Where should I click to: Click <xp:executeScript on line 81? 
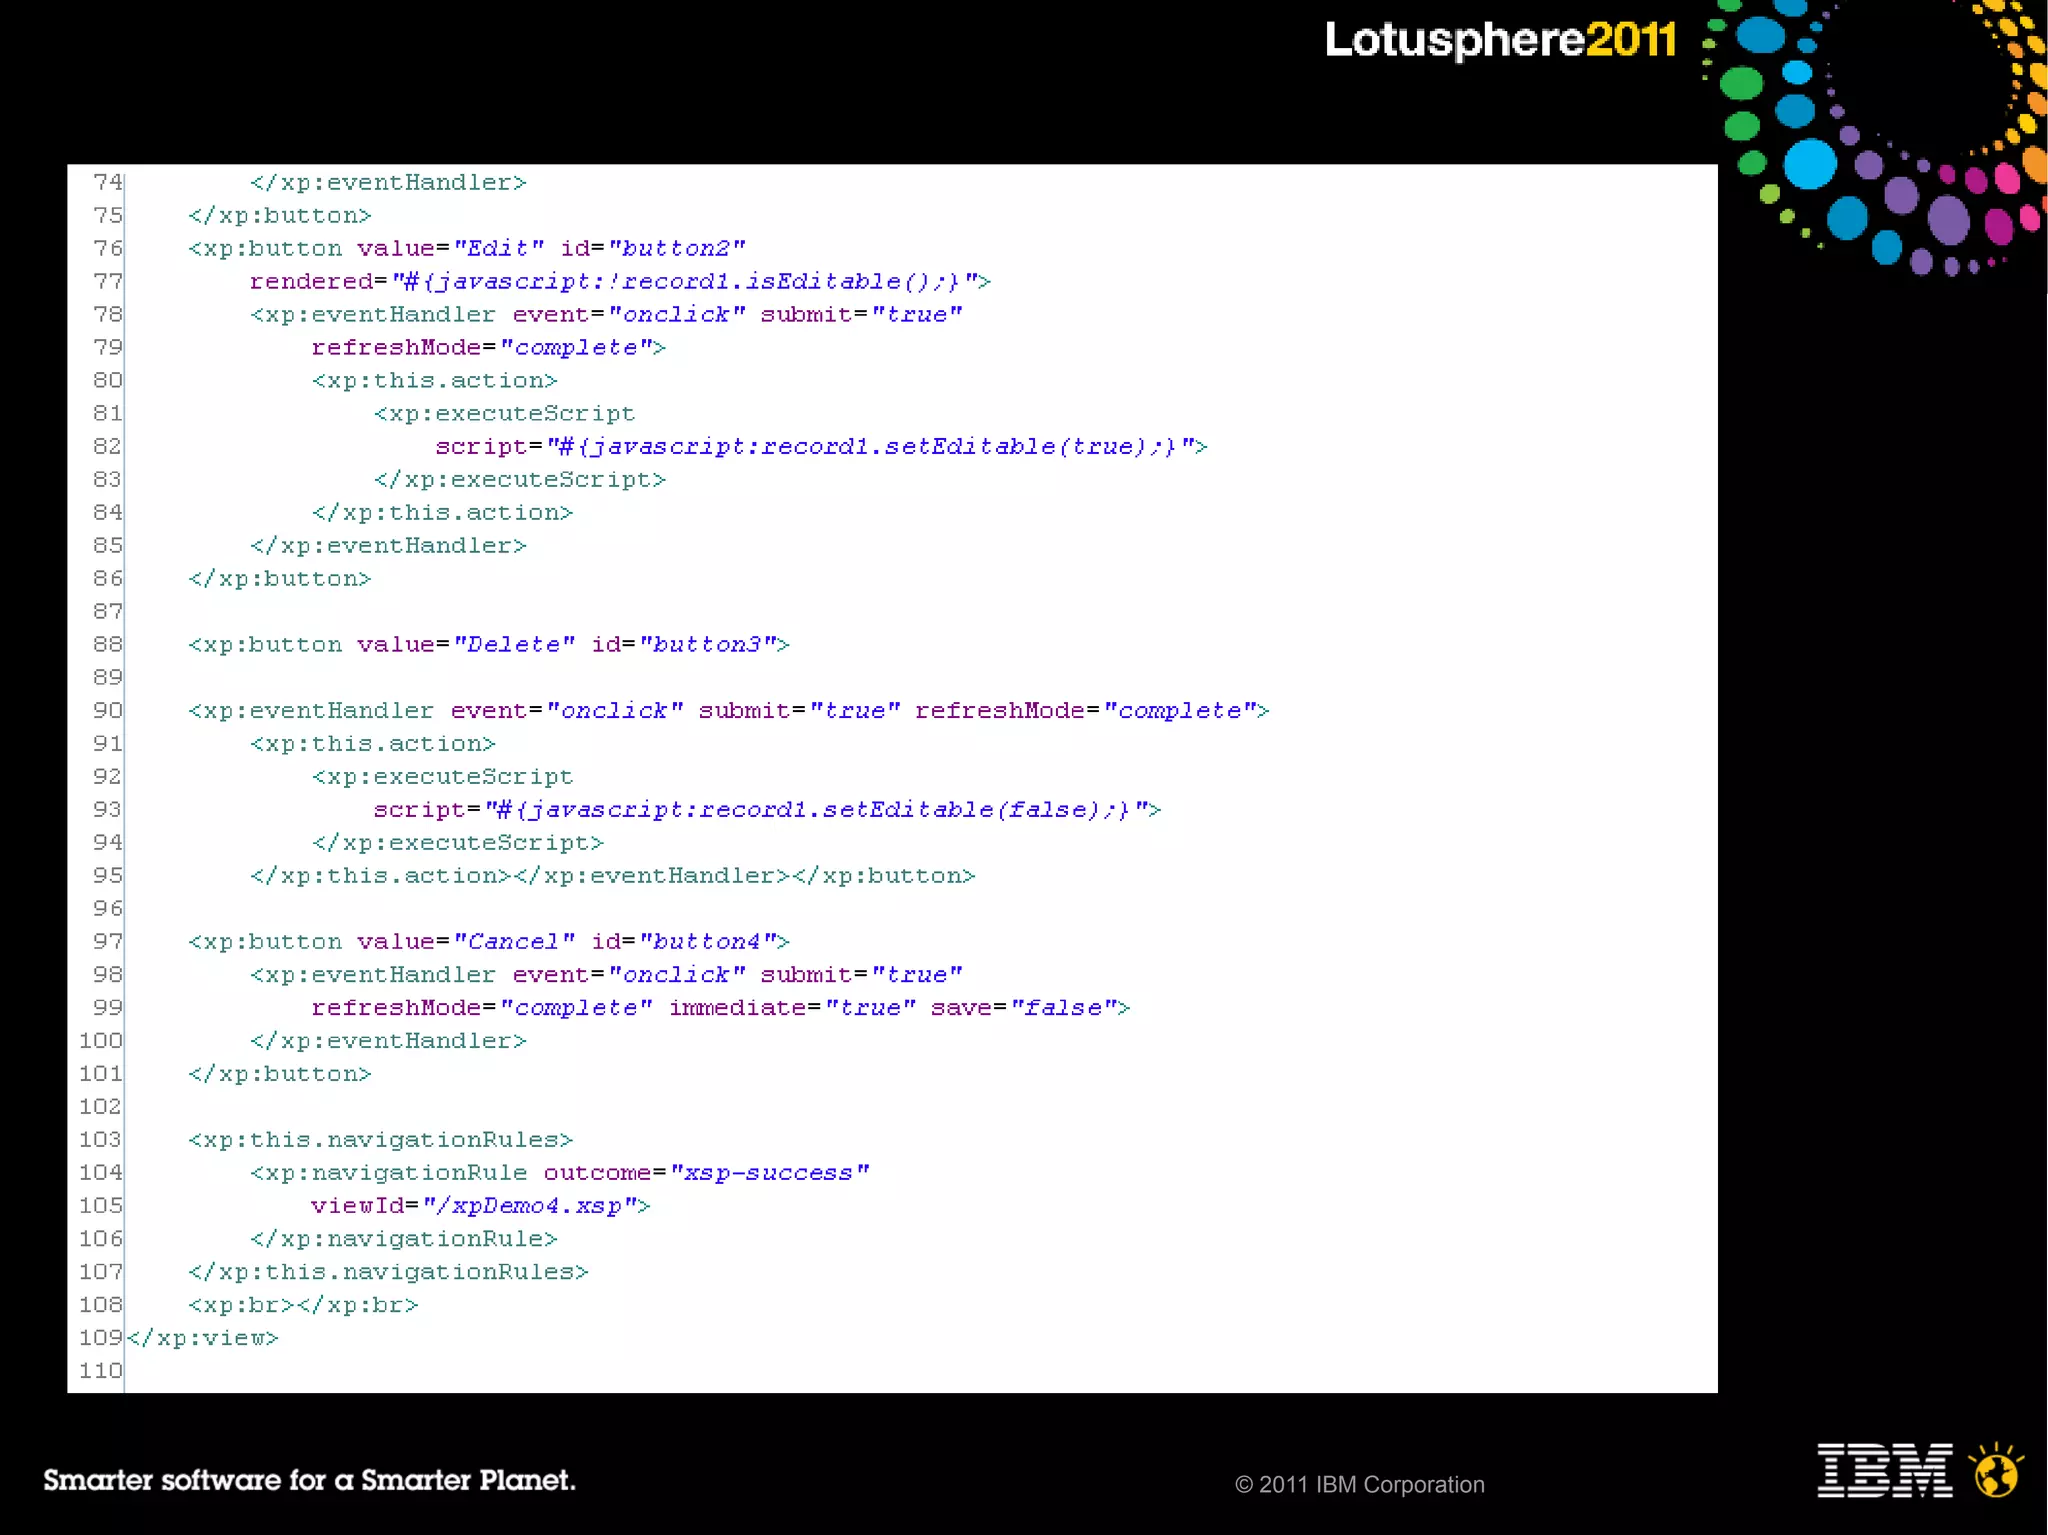pos(504,413)
